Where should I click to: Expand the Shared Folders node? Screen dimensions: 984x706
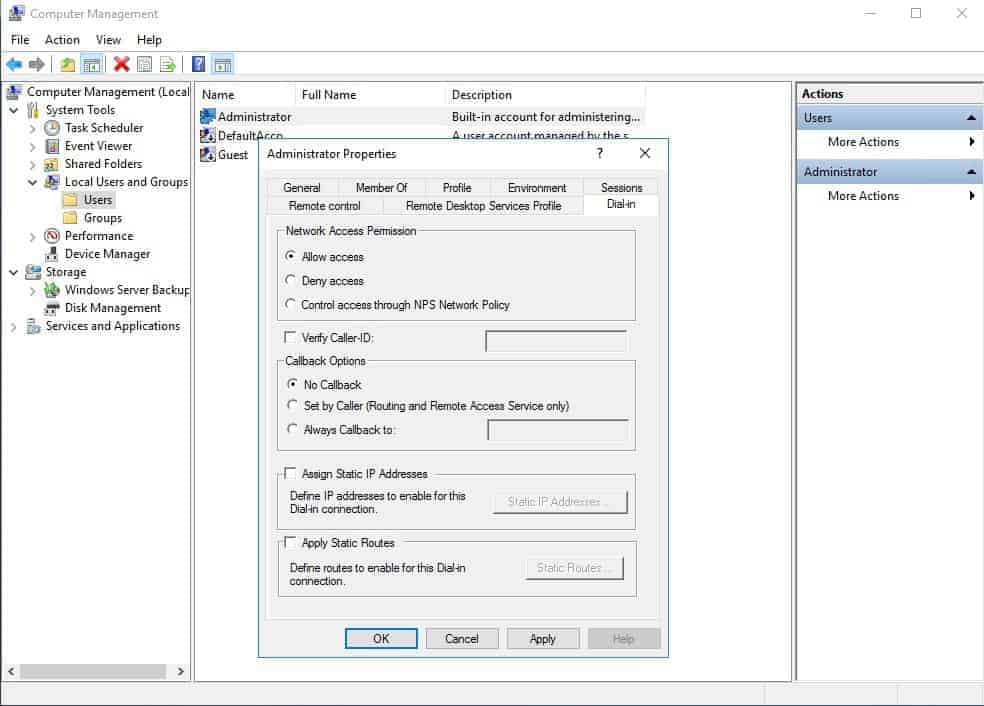(x=33, y=164)
